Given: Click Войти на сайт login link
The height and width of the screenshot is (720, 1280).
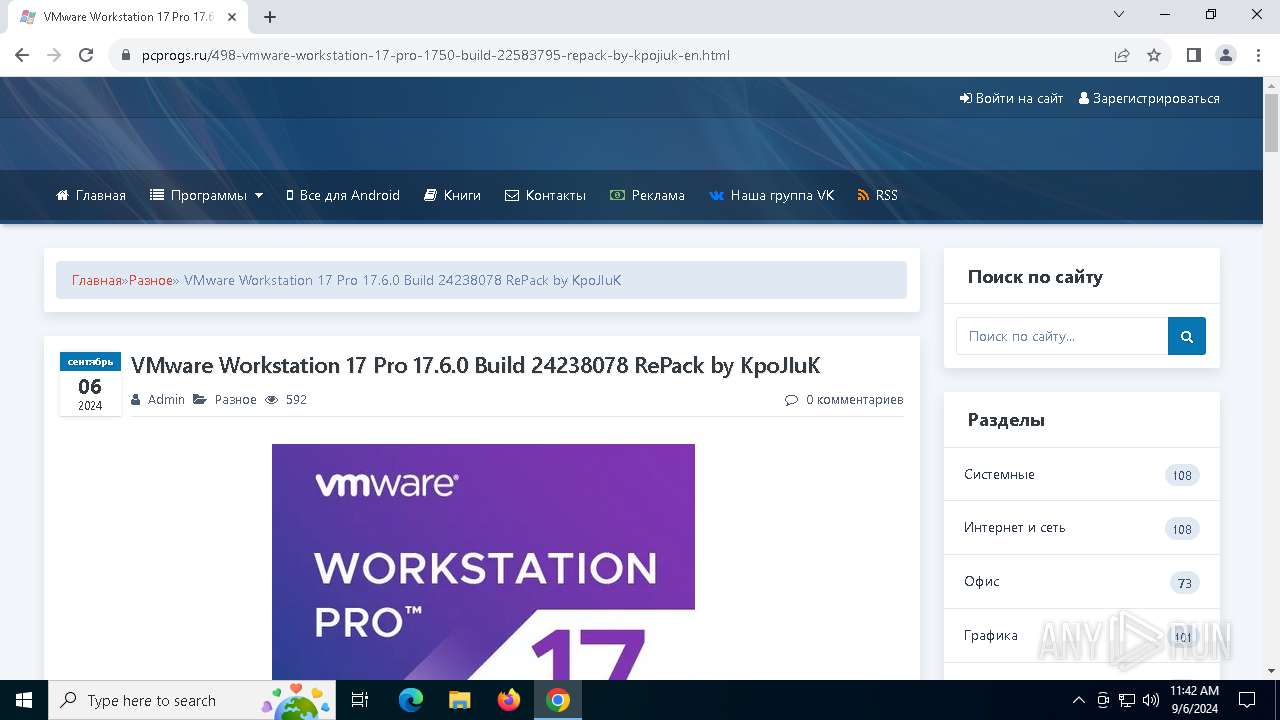Looking at the screenshot, I should click(1011, 98).
